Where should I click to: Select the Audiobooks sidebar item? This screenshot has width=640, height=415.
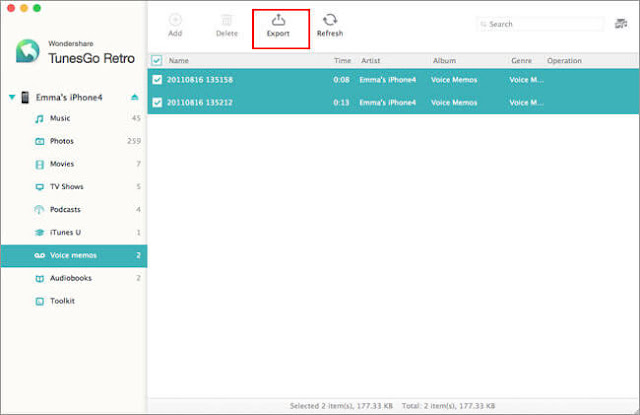73,278
